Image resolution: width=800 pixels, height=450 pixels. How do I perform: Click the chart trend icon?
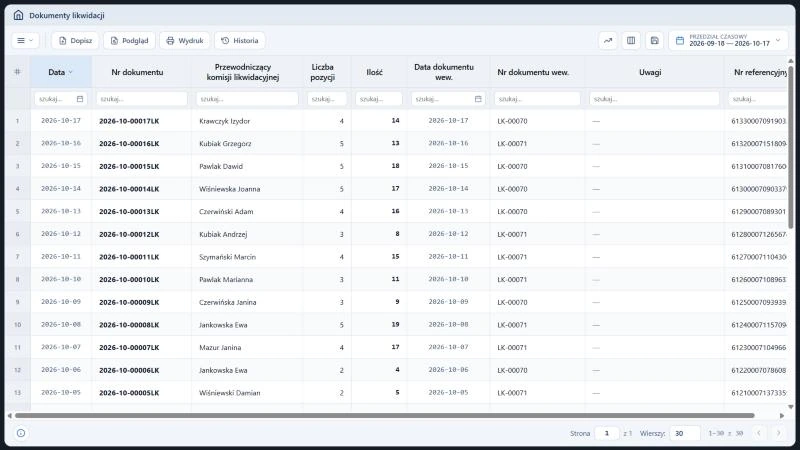point(608,40)
